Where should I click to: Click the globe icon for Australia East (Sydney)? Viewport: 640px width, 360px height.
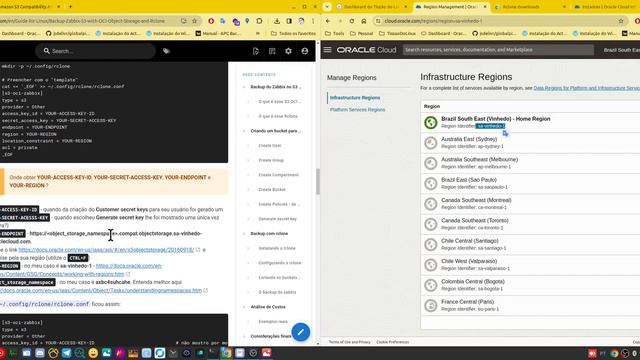click(x=431, y=142)
